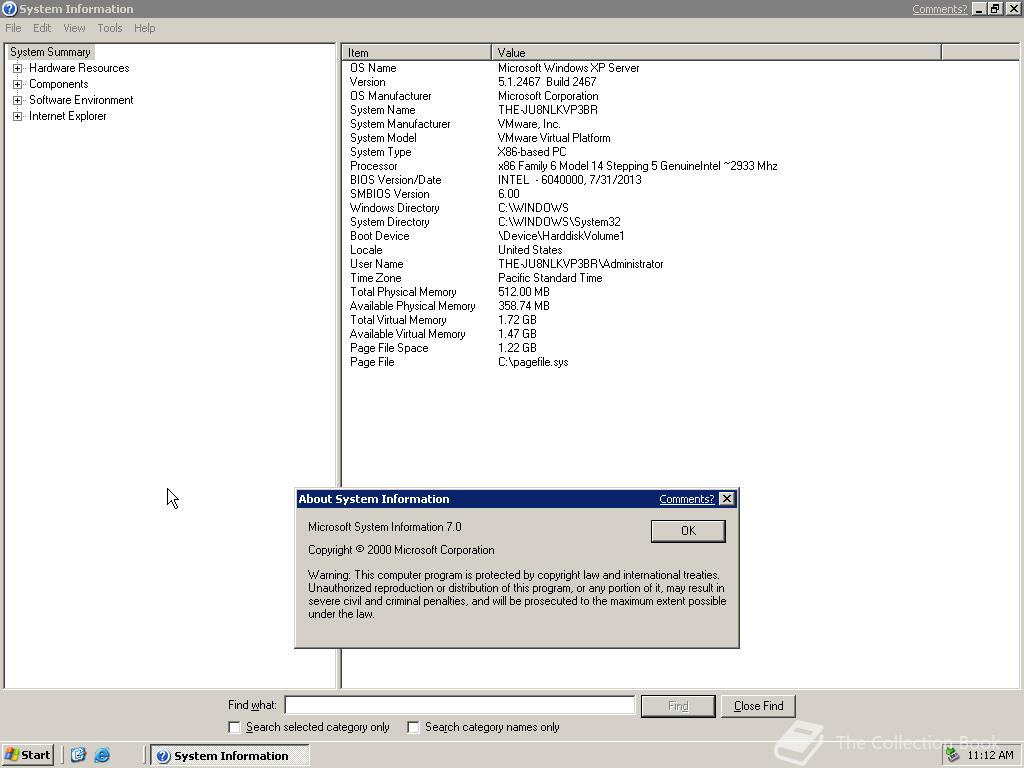Expand the Hardware Resources node
This screenshot has width=1024, height=768.
click(18, 68)
